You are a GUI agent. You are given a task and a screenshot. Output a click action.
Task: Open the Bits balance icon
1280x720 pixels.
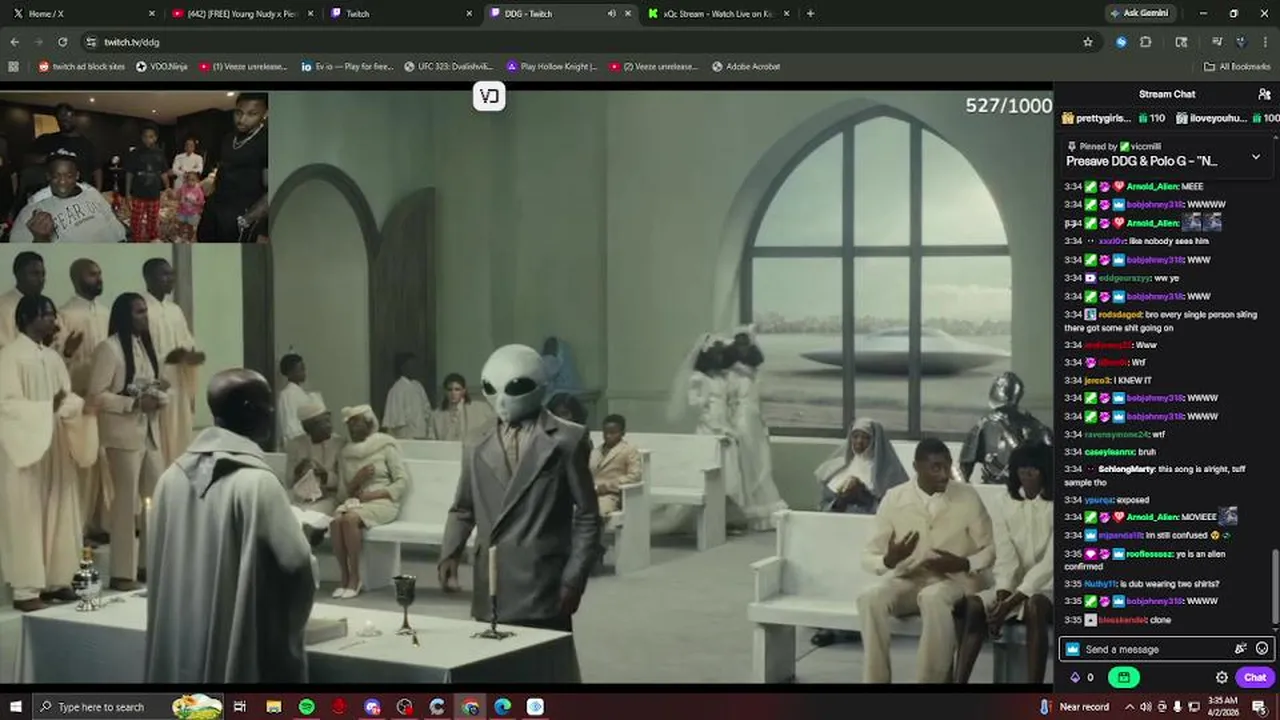[1075, 677]
